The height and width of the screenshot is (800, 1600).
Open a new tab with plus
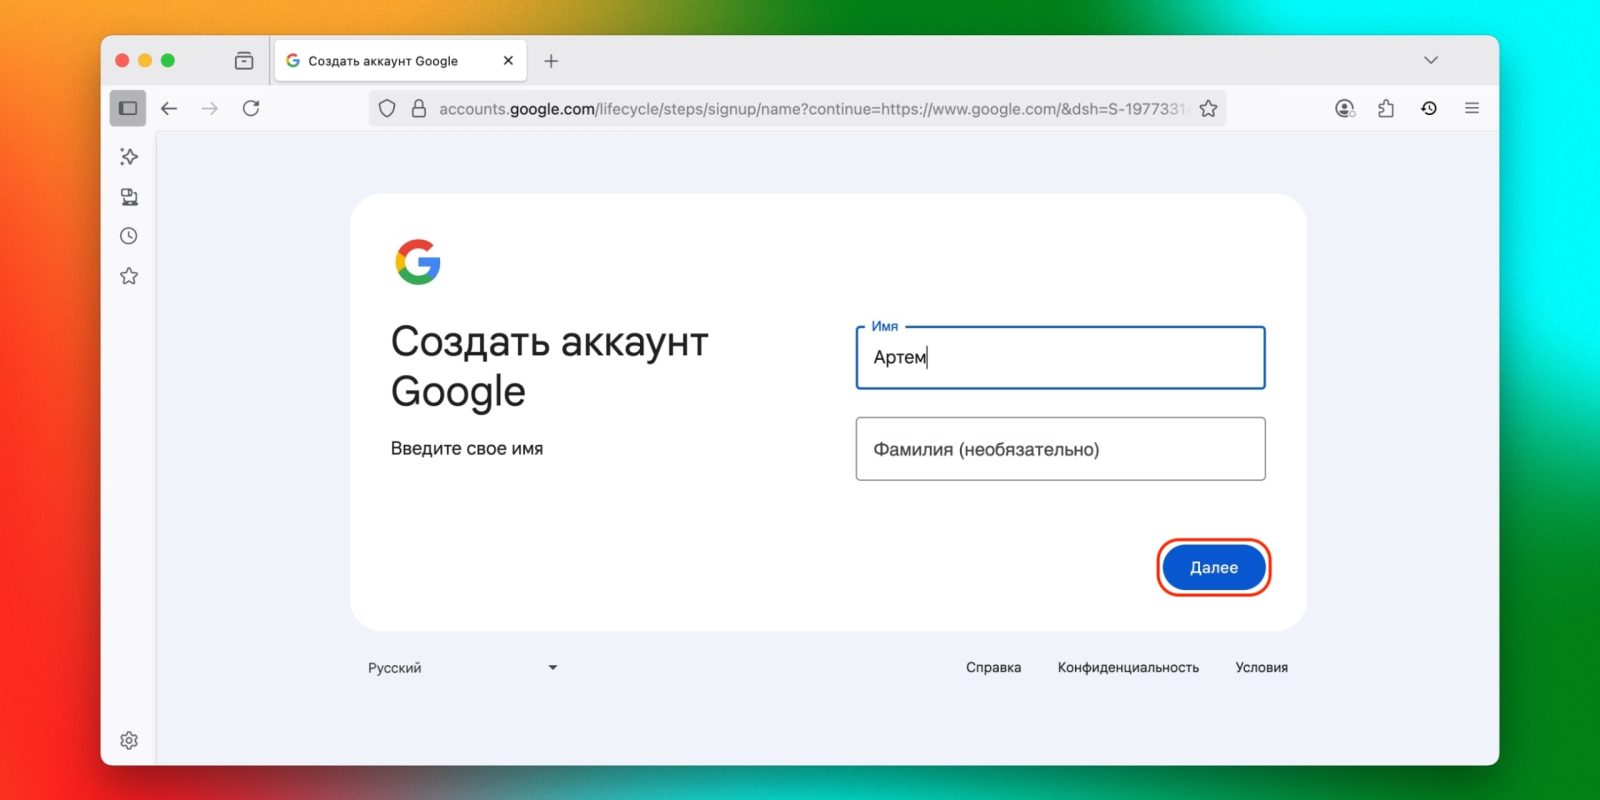(551, 61)
